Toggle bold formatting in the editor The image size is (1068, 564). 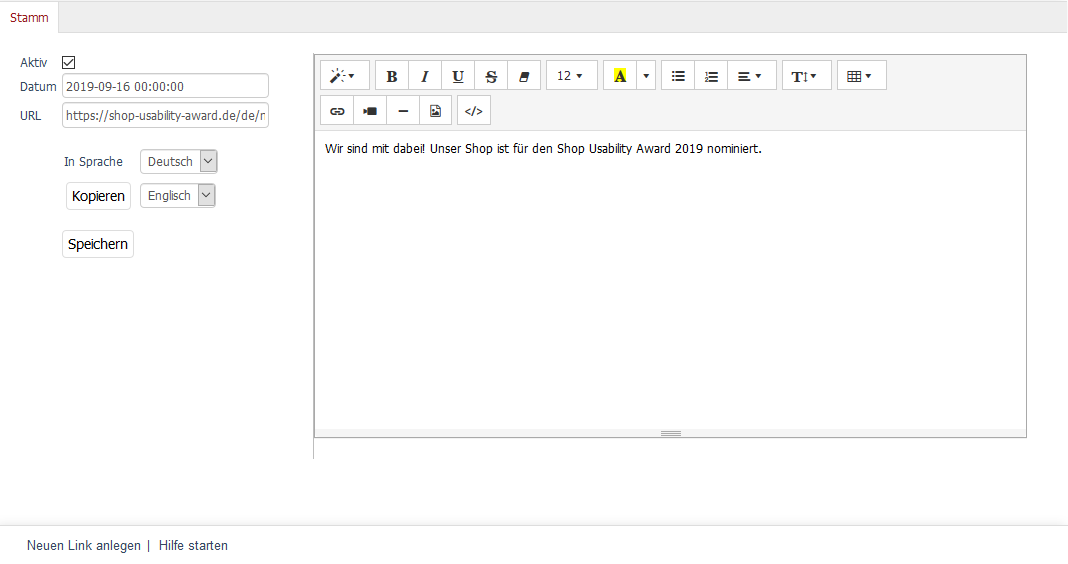tap(392, 76)
